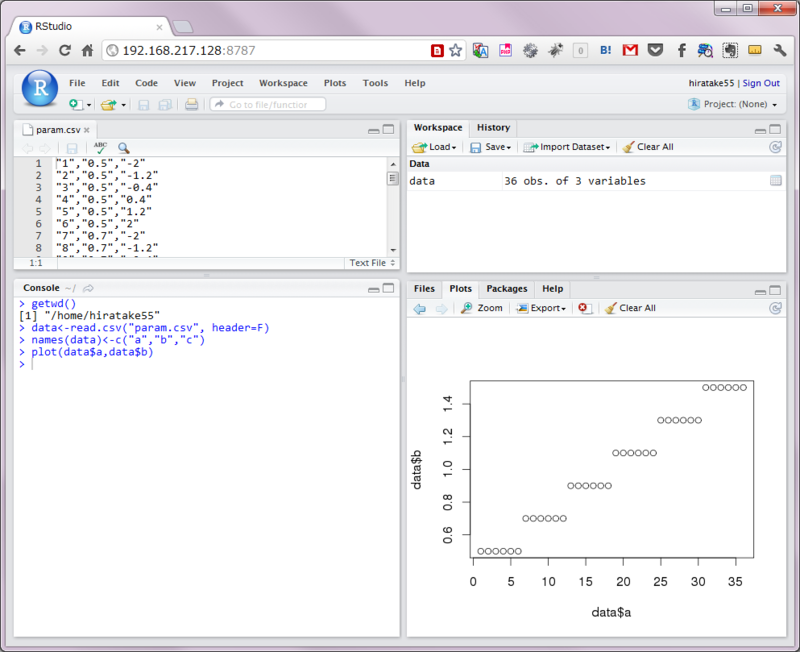Screen dimensions: 800x652
Task: Click the editor save disk icon
Action: coord(72,148)
